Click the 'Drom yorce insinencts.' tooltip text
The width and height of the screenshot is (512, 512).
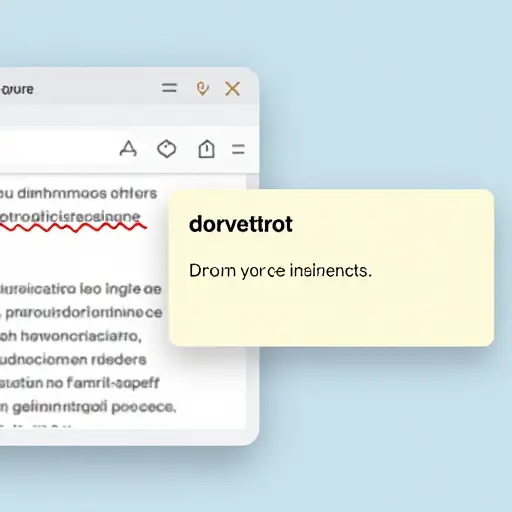coord(280,270)
